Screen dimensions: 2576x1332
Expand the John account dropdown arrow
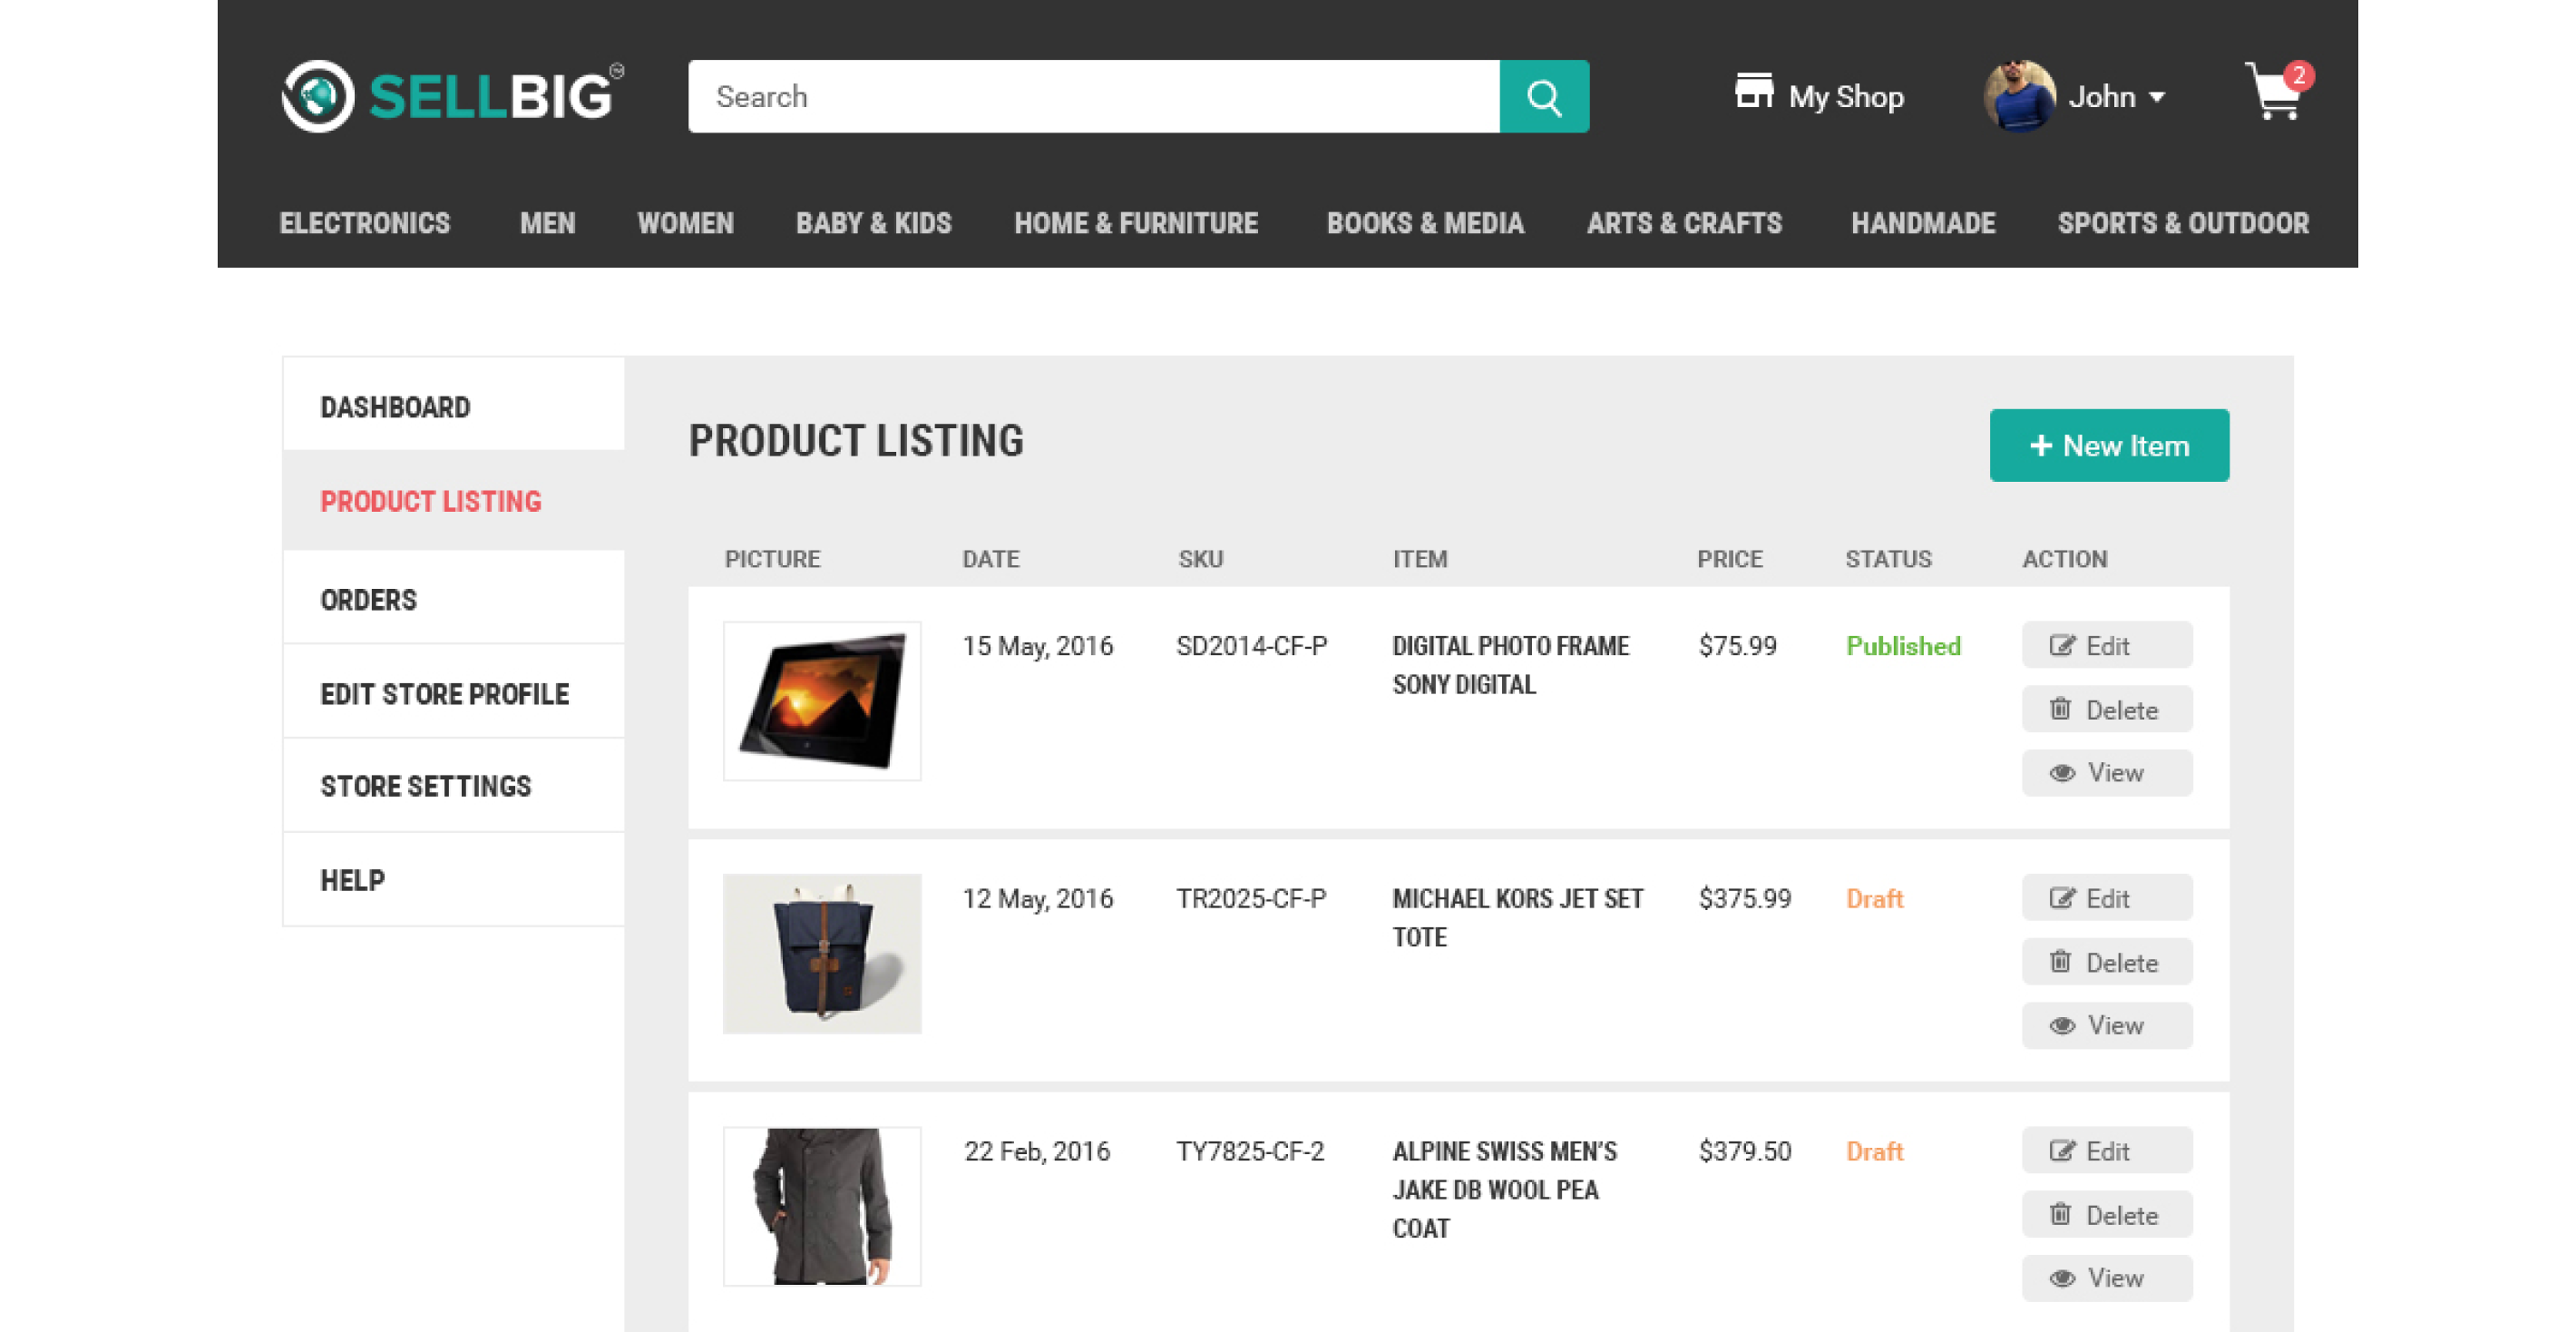coord(2157,98)
